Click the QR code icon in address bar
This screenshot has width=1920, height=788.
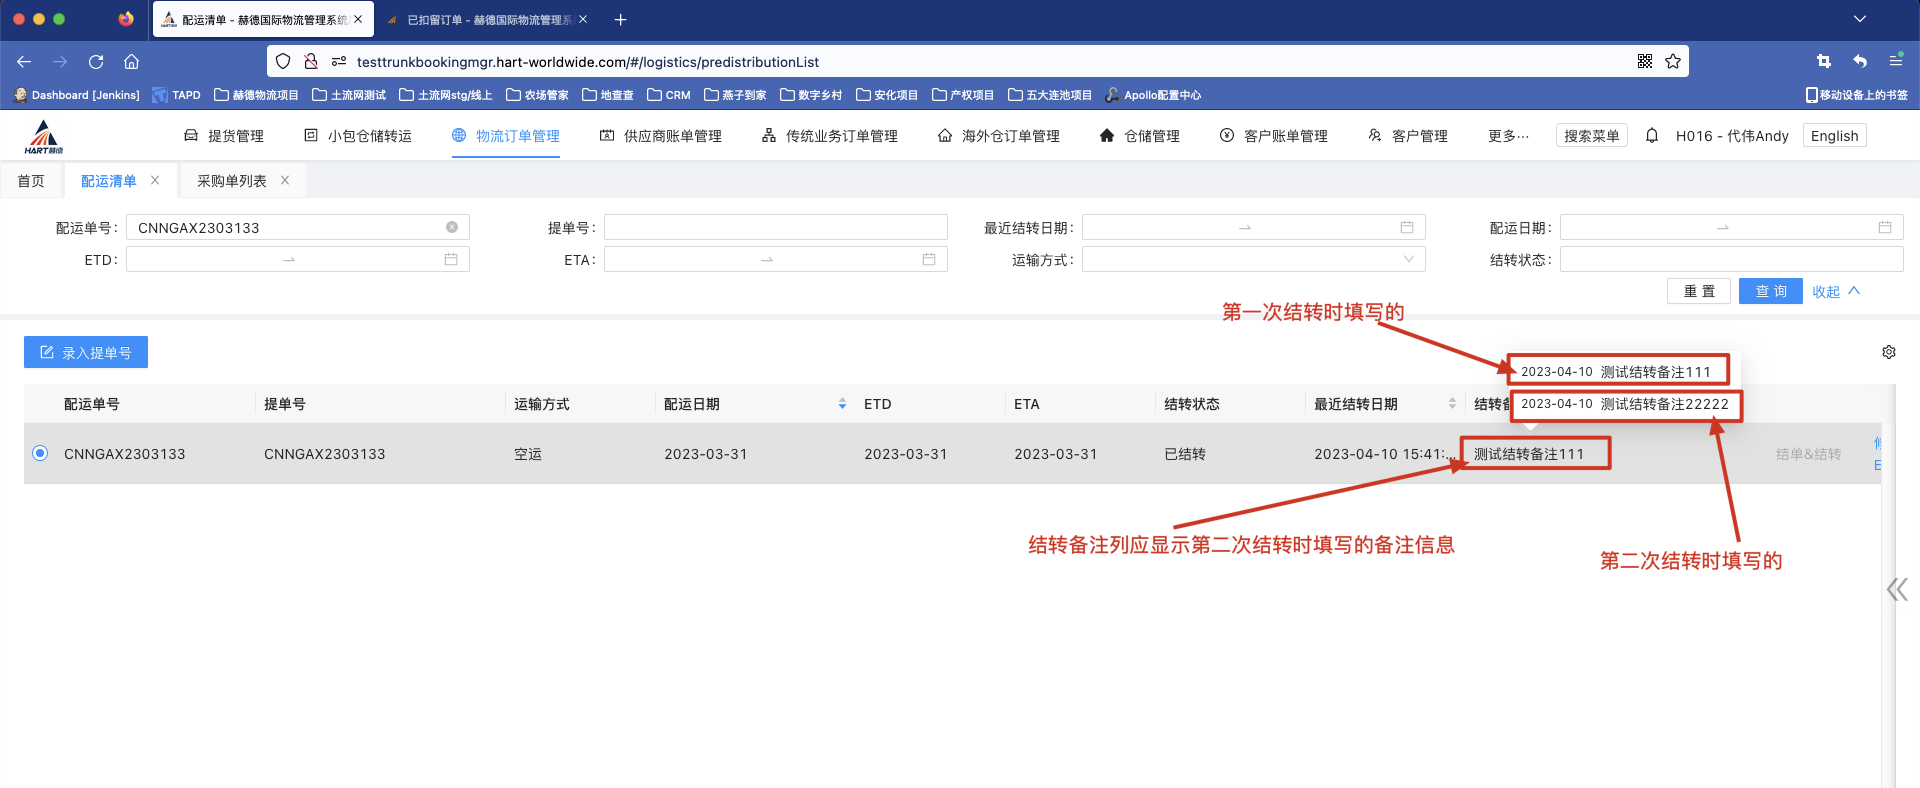click(1644, 62)
